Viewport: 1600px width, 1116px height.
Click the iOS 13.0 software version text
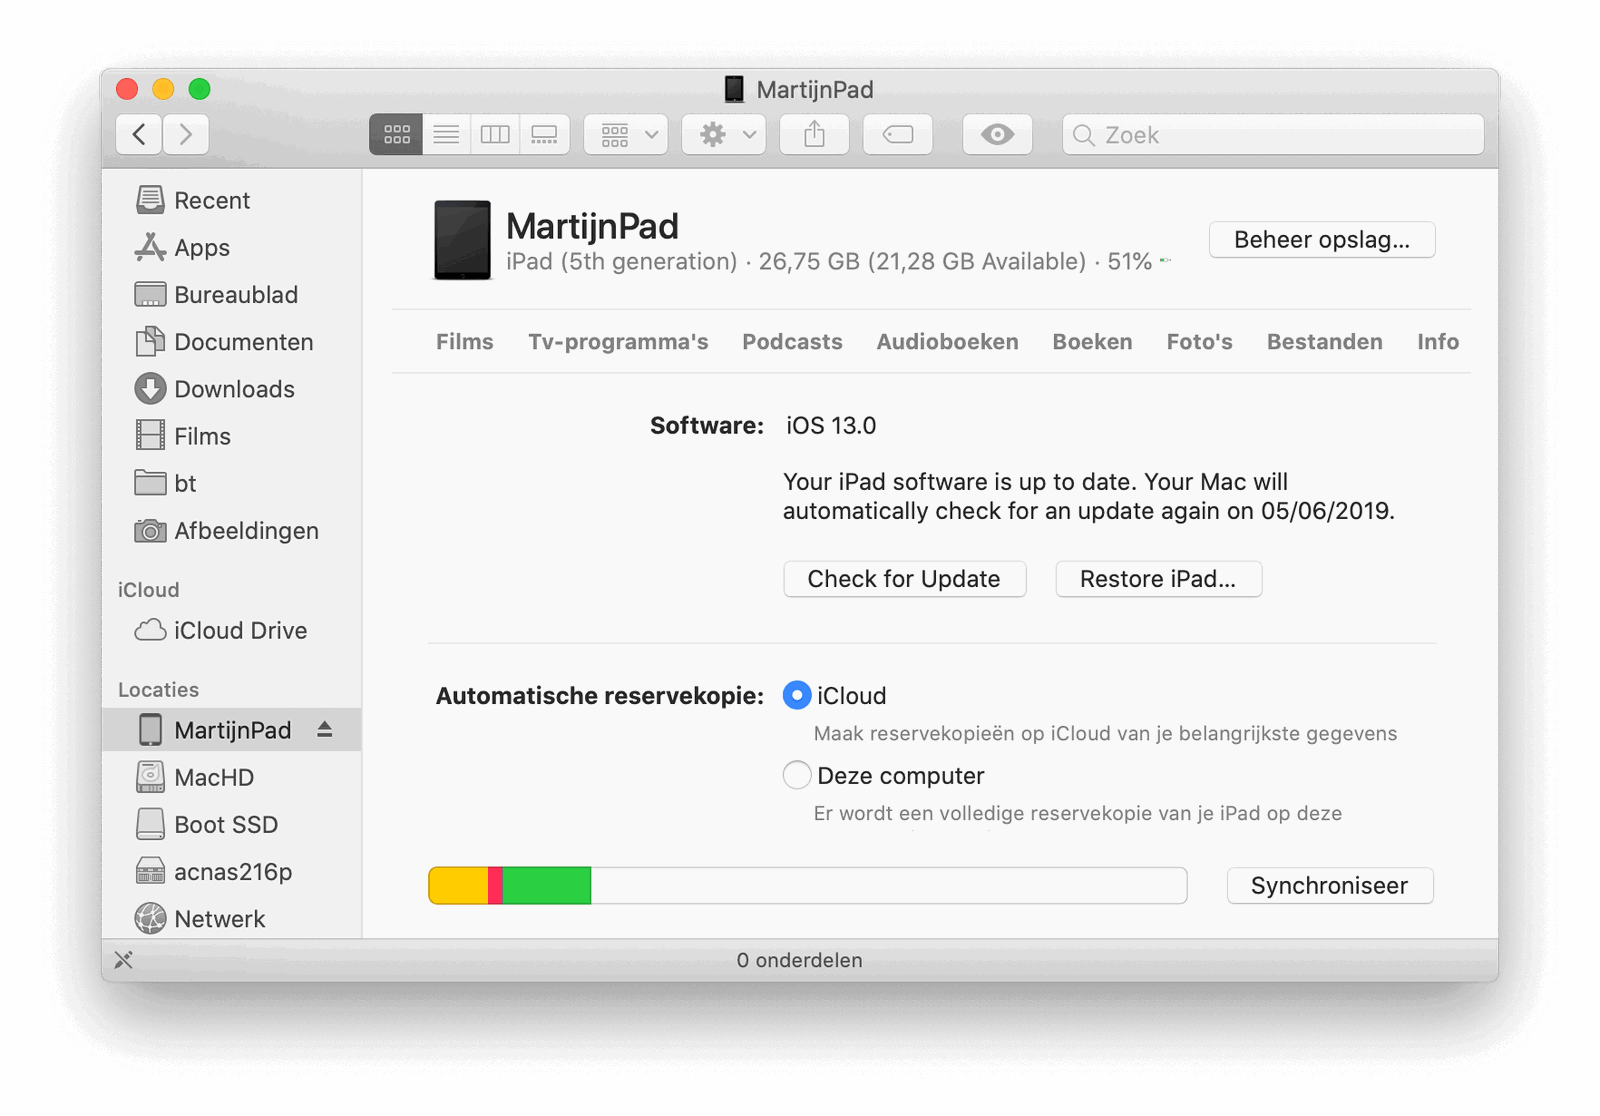pyautogui.click(x=831, y=426)
